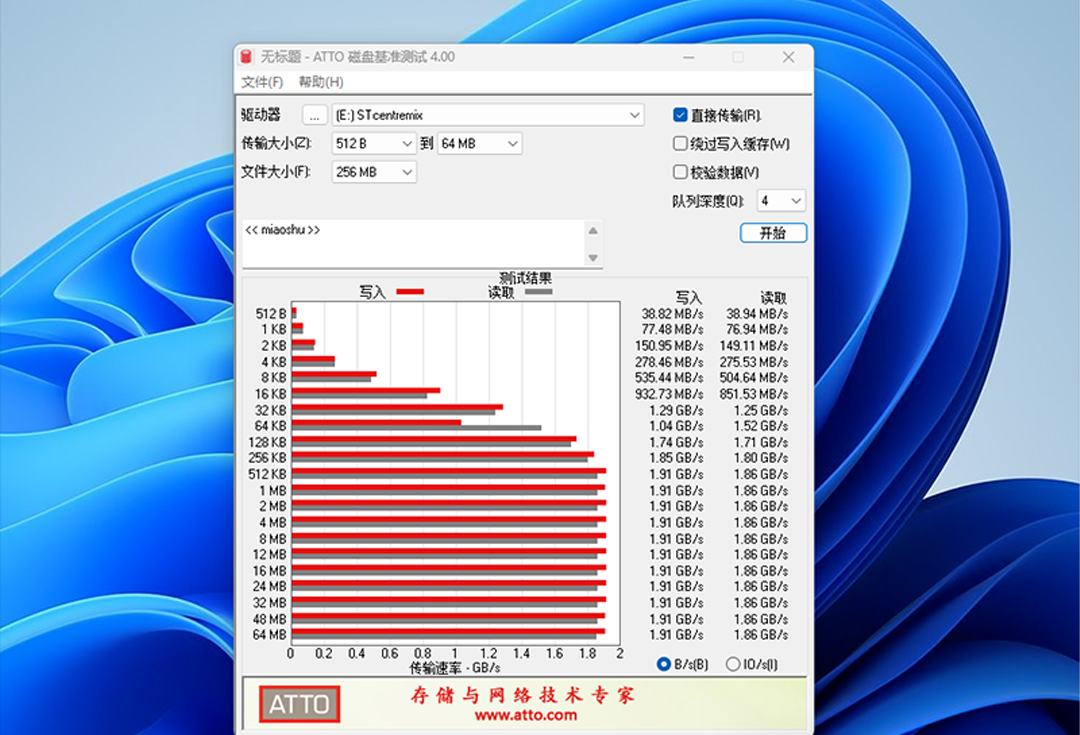1080x735 pixels.
Task: Click the 开始 button to start the test
Action: pos(773,233)
